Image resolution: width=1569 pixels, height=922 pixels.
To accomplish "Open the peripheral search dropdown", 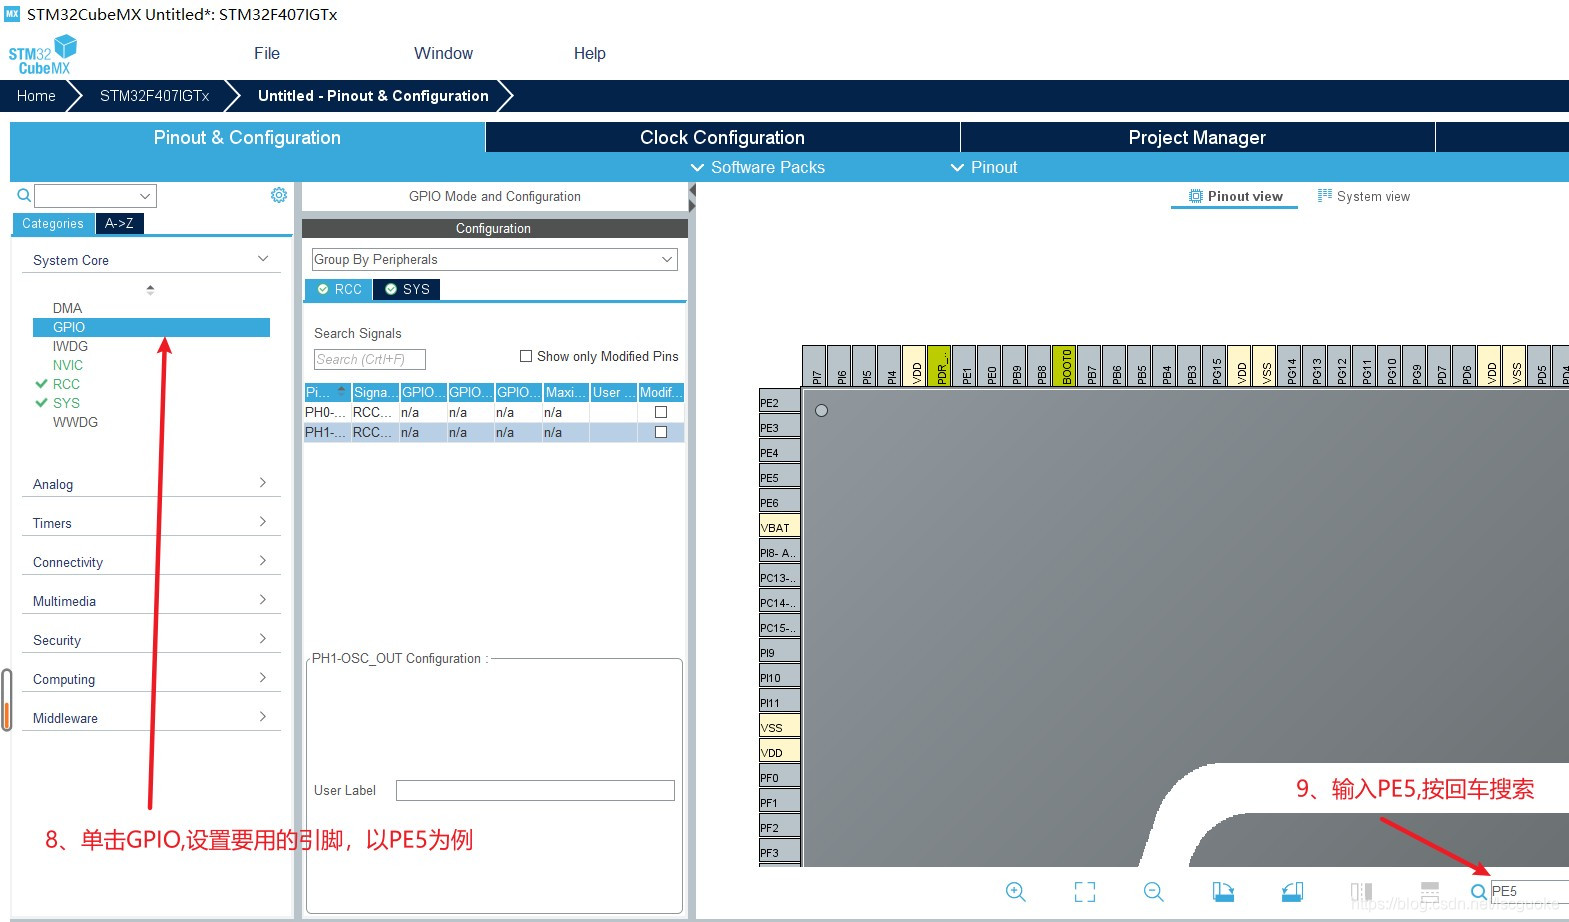I will (x=145, y=196).
